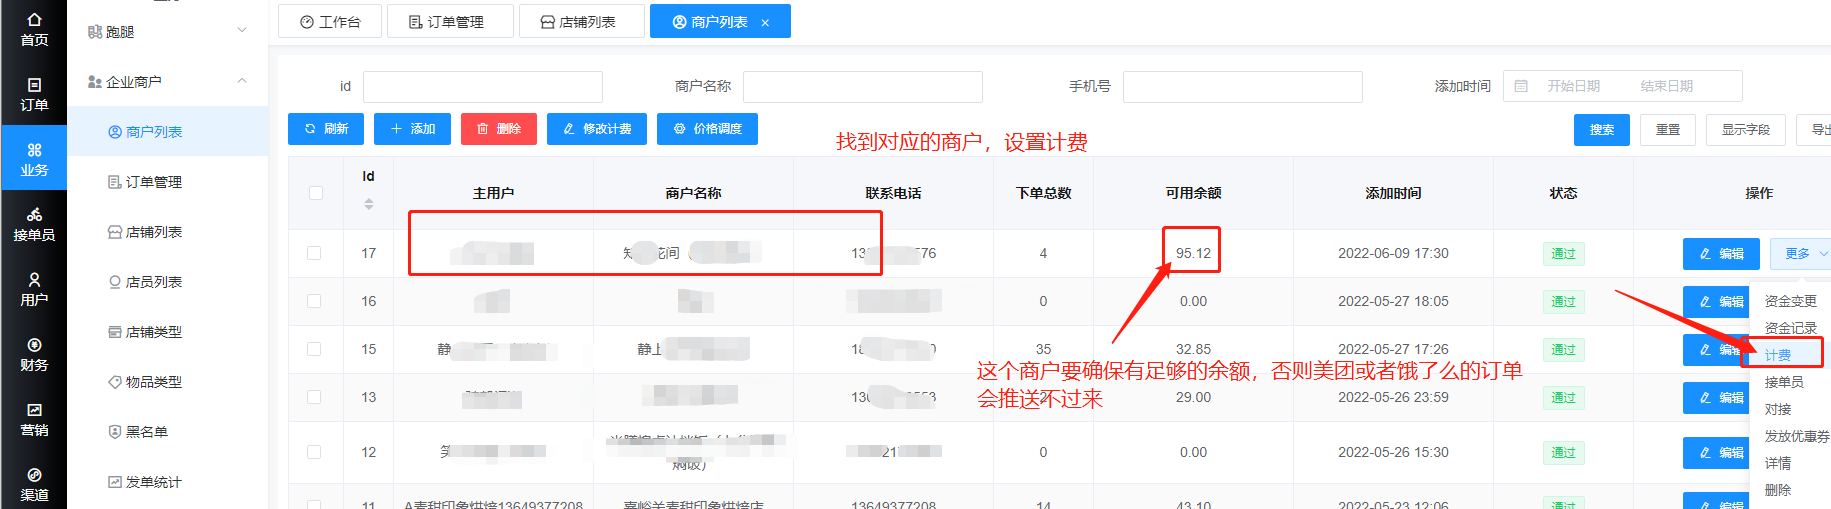This screenshot has width=1831, height=509.
Task: Focus the id search field
Action: pyautogui.click(x=483, y=86)
